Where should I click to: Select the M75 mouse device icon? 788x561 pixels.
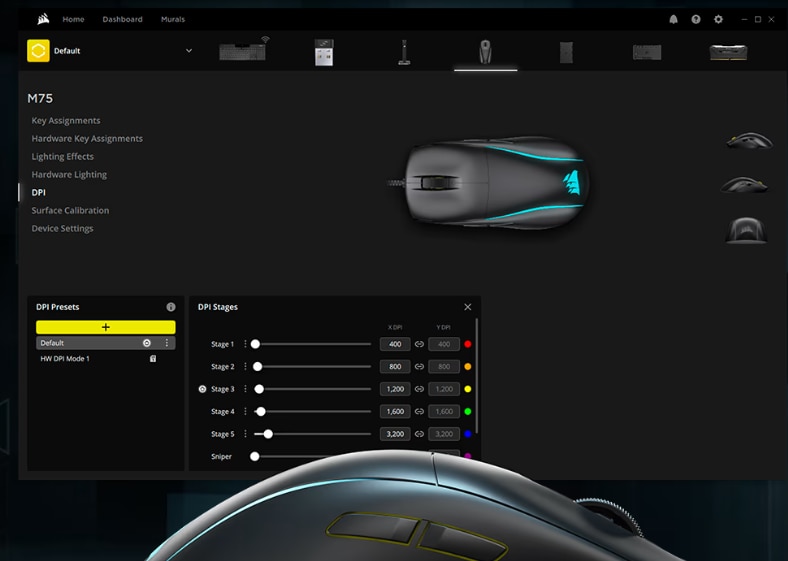485,51
